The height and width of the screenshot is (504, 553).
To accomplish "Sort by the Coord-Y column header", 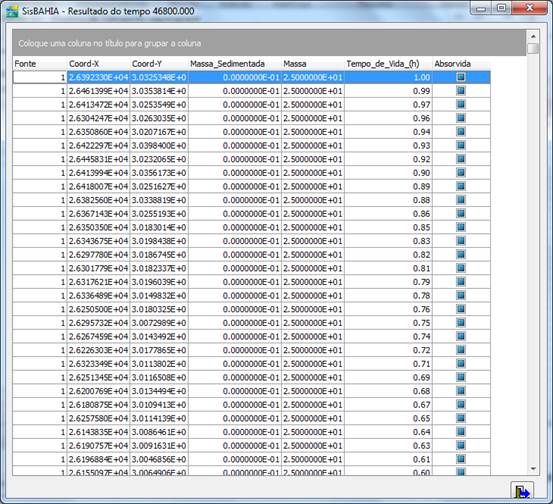I will [x=159, y=64].
